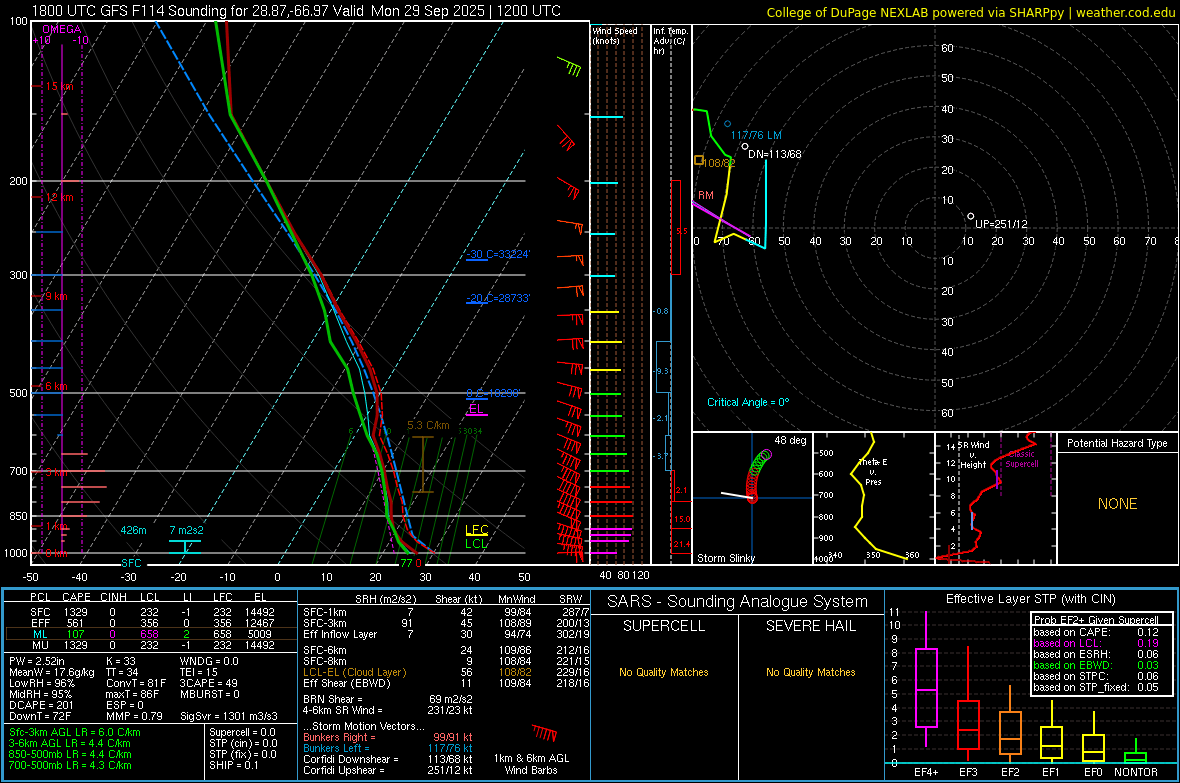This screenshot has width=1180, height=783.
Task: Click the Prob EF2+ Given Supercell heading
Action: coord(1096,620)
